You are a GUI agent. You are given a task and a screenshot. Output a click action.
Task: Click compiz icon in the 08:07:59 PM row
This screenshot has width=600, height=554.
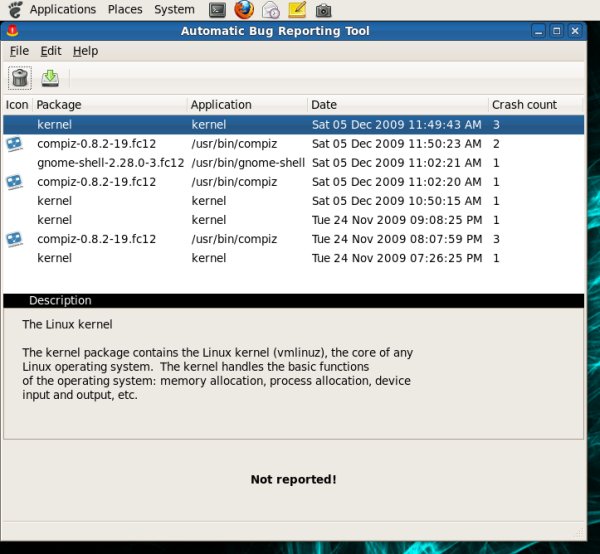[15, 240]
